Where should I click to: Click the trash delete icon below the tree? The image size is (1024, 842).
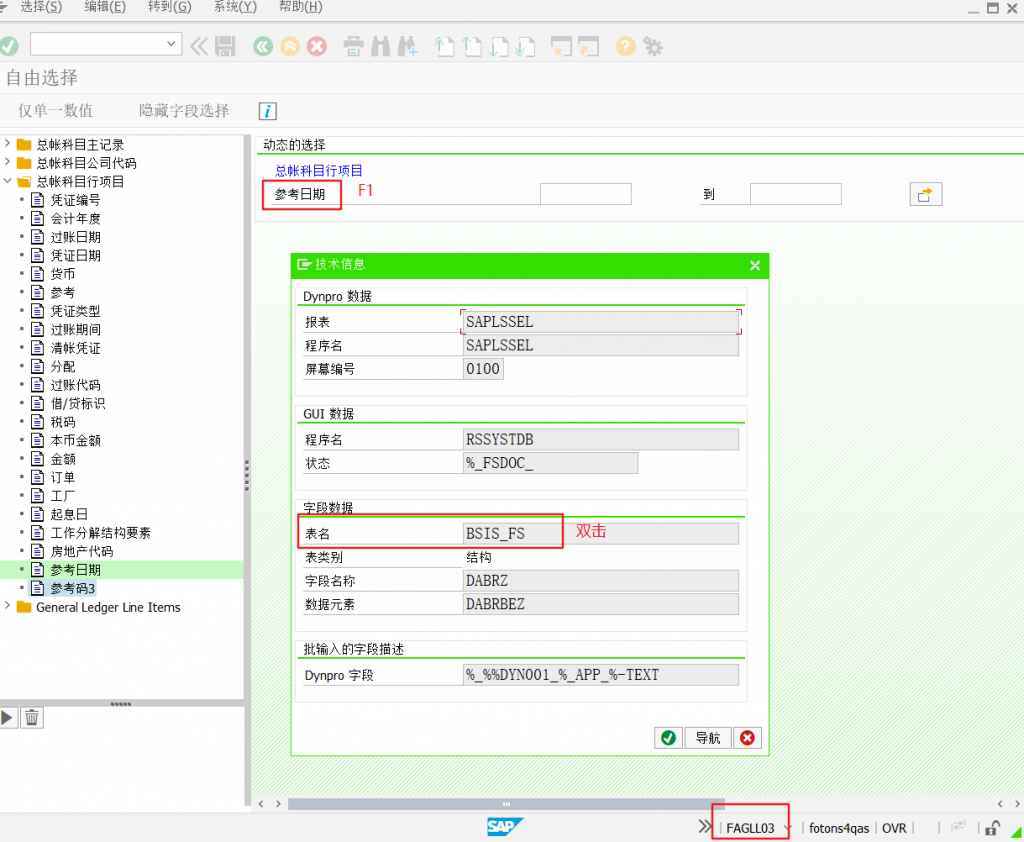[x=31, y=717]
